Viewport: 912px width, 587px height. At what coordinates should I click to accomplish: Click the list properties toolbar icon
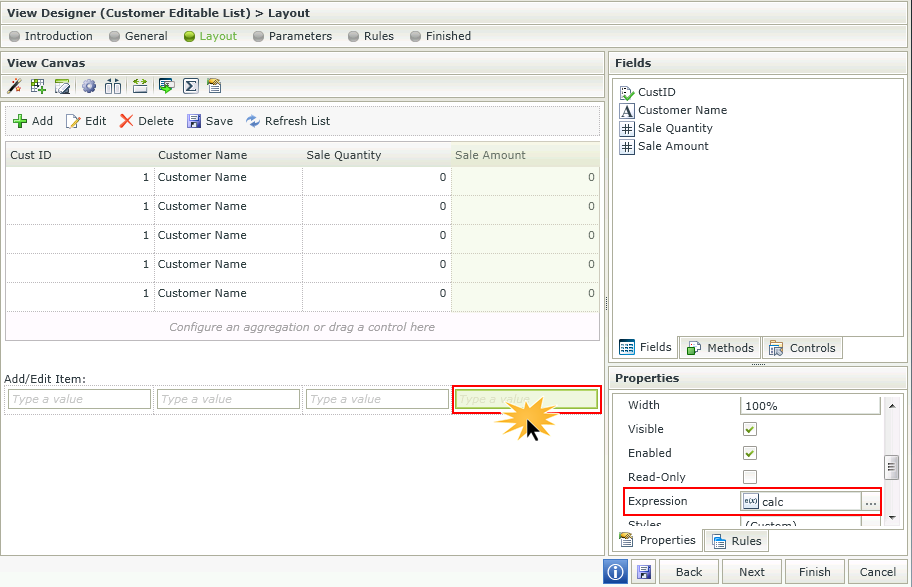click(214, 86)
